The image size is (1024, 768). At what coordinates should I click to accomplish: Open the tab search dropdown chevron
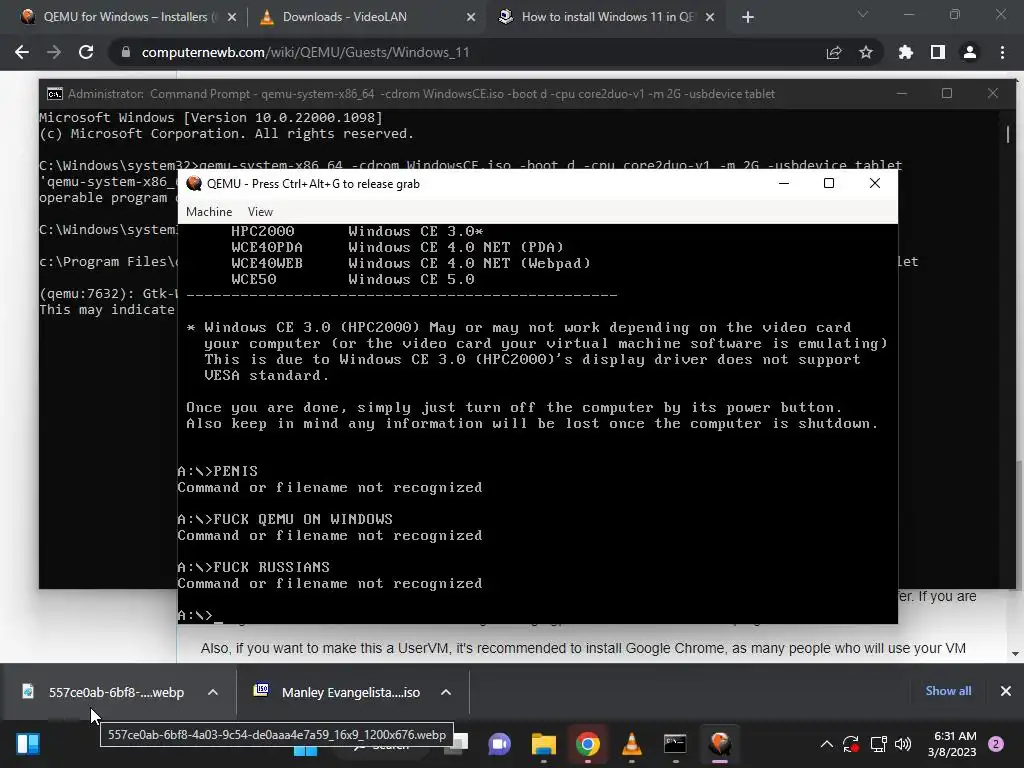pyautogui.click(x=863, y=14)
